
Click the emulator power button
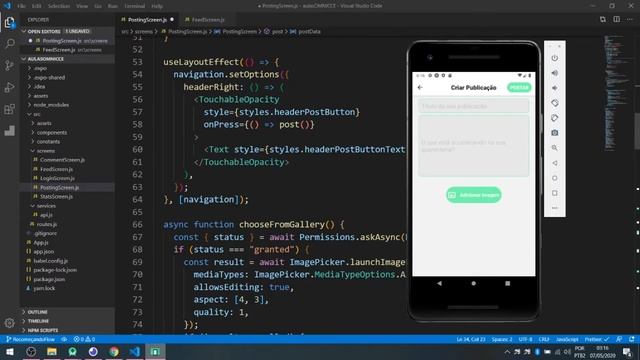[x=554, y=58]
